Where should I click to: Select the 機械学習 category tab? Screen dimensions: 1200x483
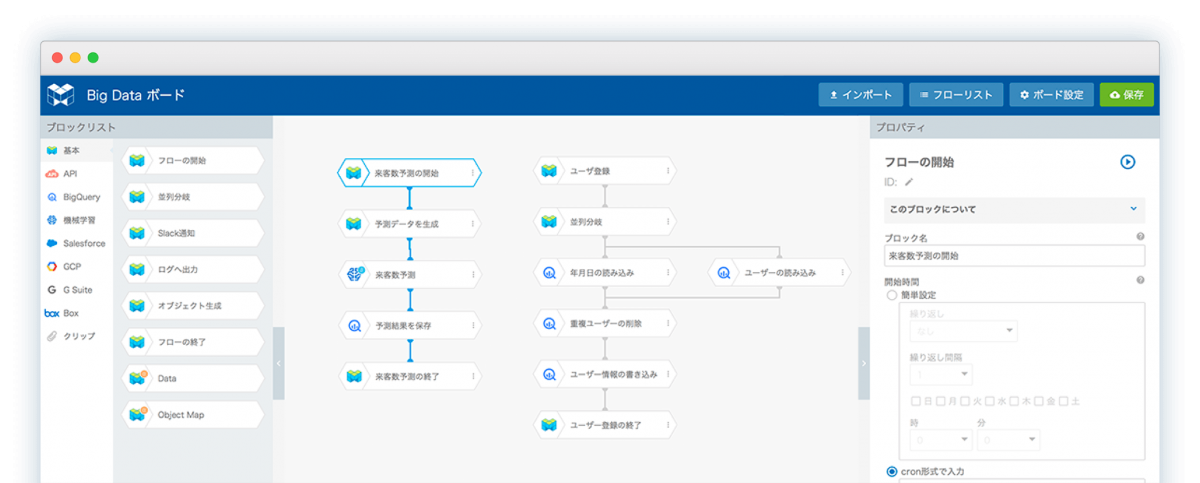(77, 220)
